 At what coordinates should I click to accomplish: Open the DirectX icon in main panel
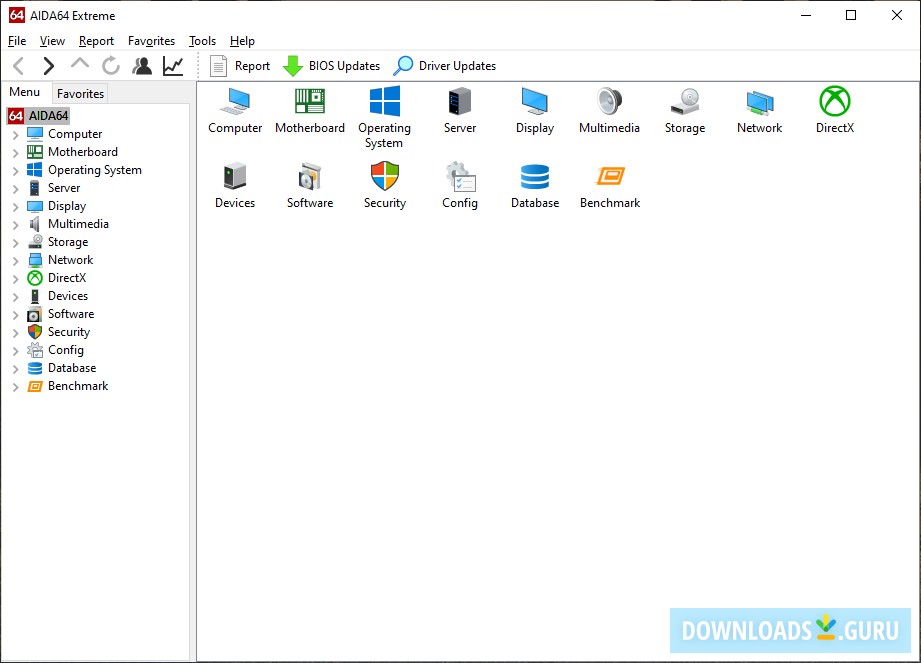(x=834, y=102)
